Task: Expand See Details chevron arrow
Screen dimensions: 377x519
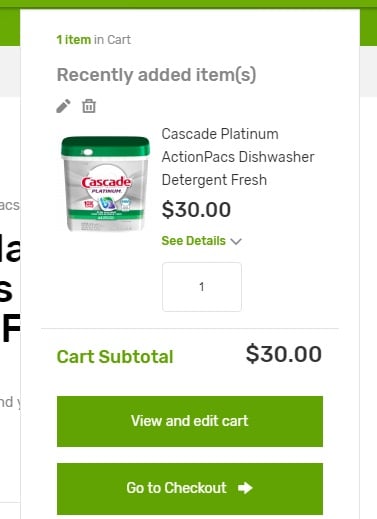Action: pos(236,241)
